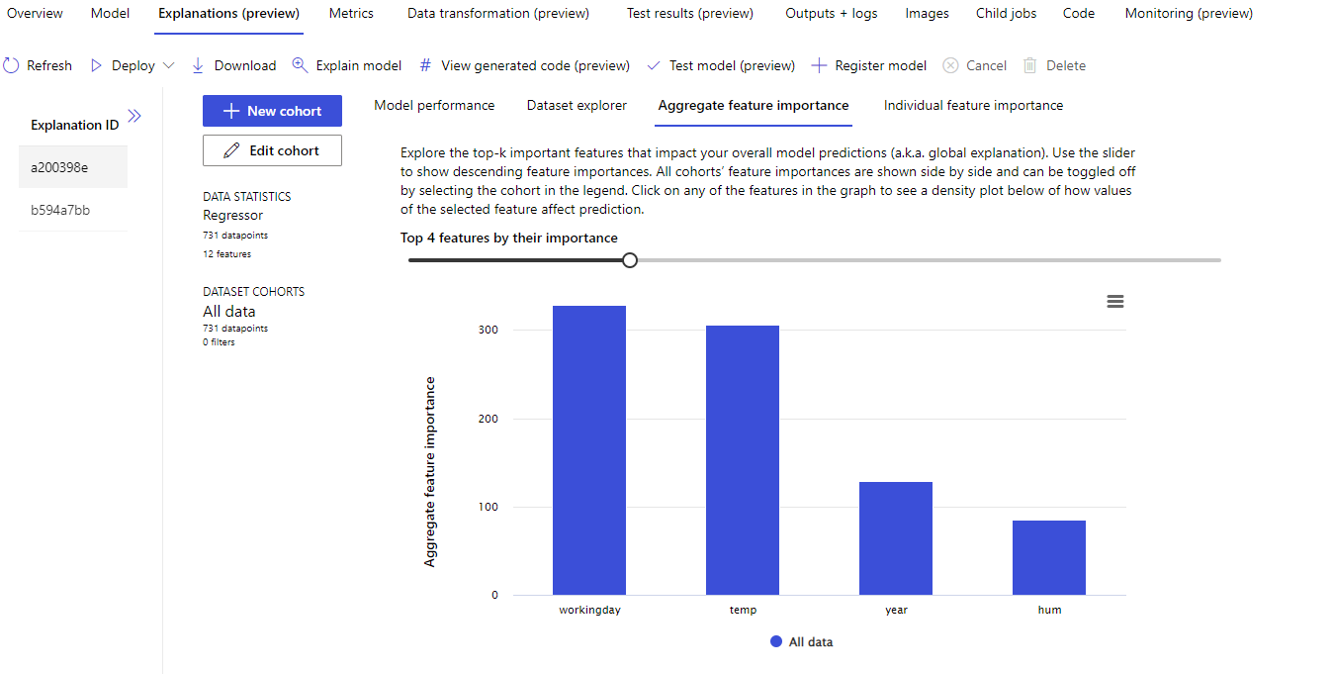Click the Explain model magnifier icon
1320x674 pixels.
point(299,65)
